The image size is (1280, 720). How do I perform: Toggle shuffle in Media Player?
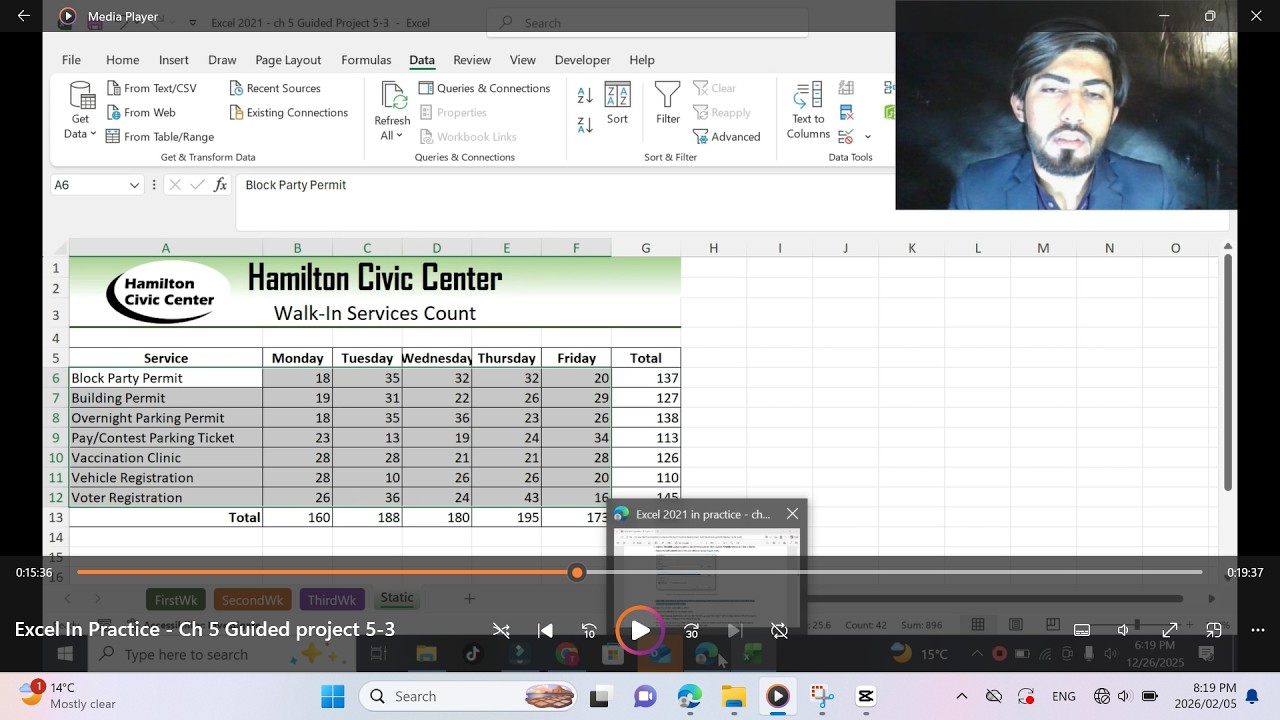click(x=501, y=631)
